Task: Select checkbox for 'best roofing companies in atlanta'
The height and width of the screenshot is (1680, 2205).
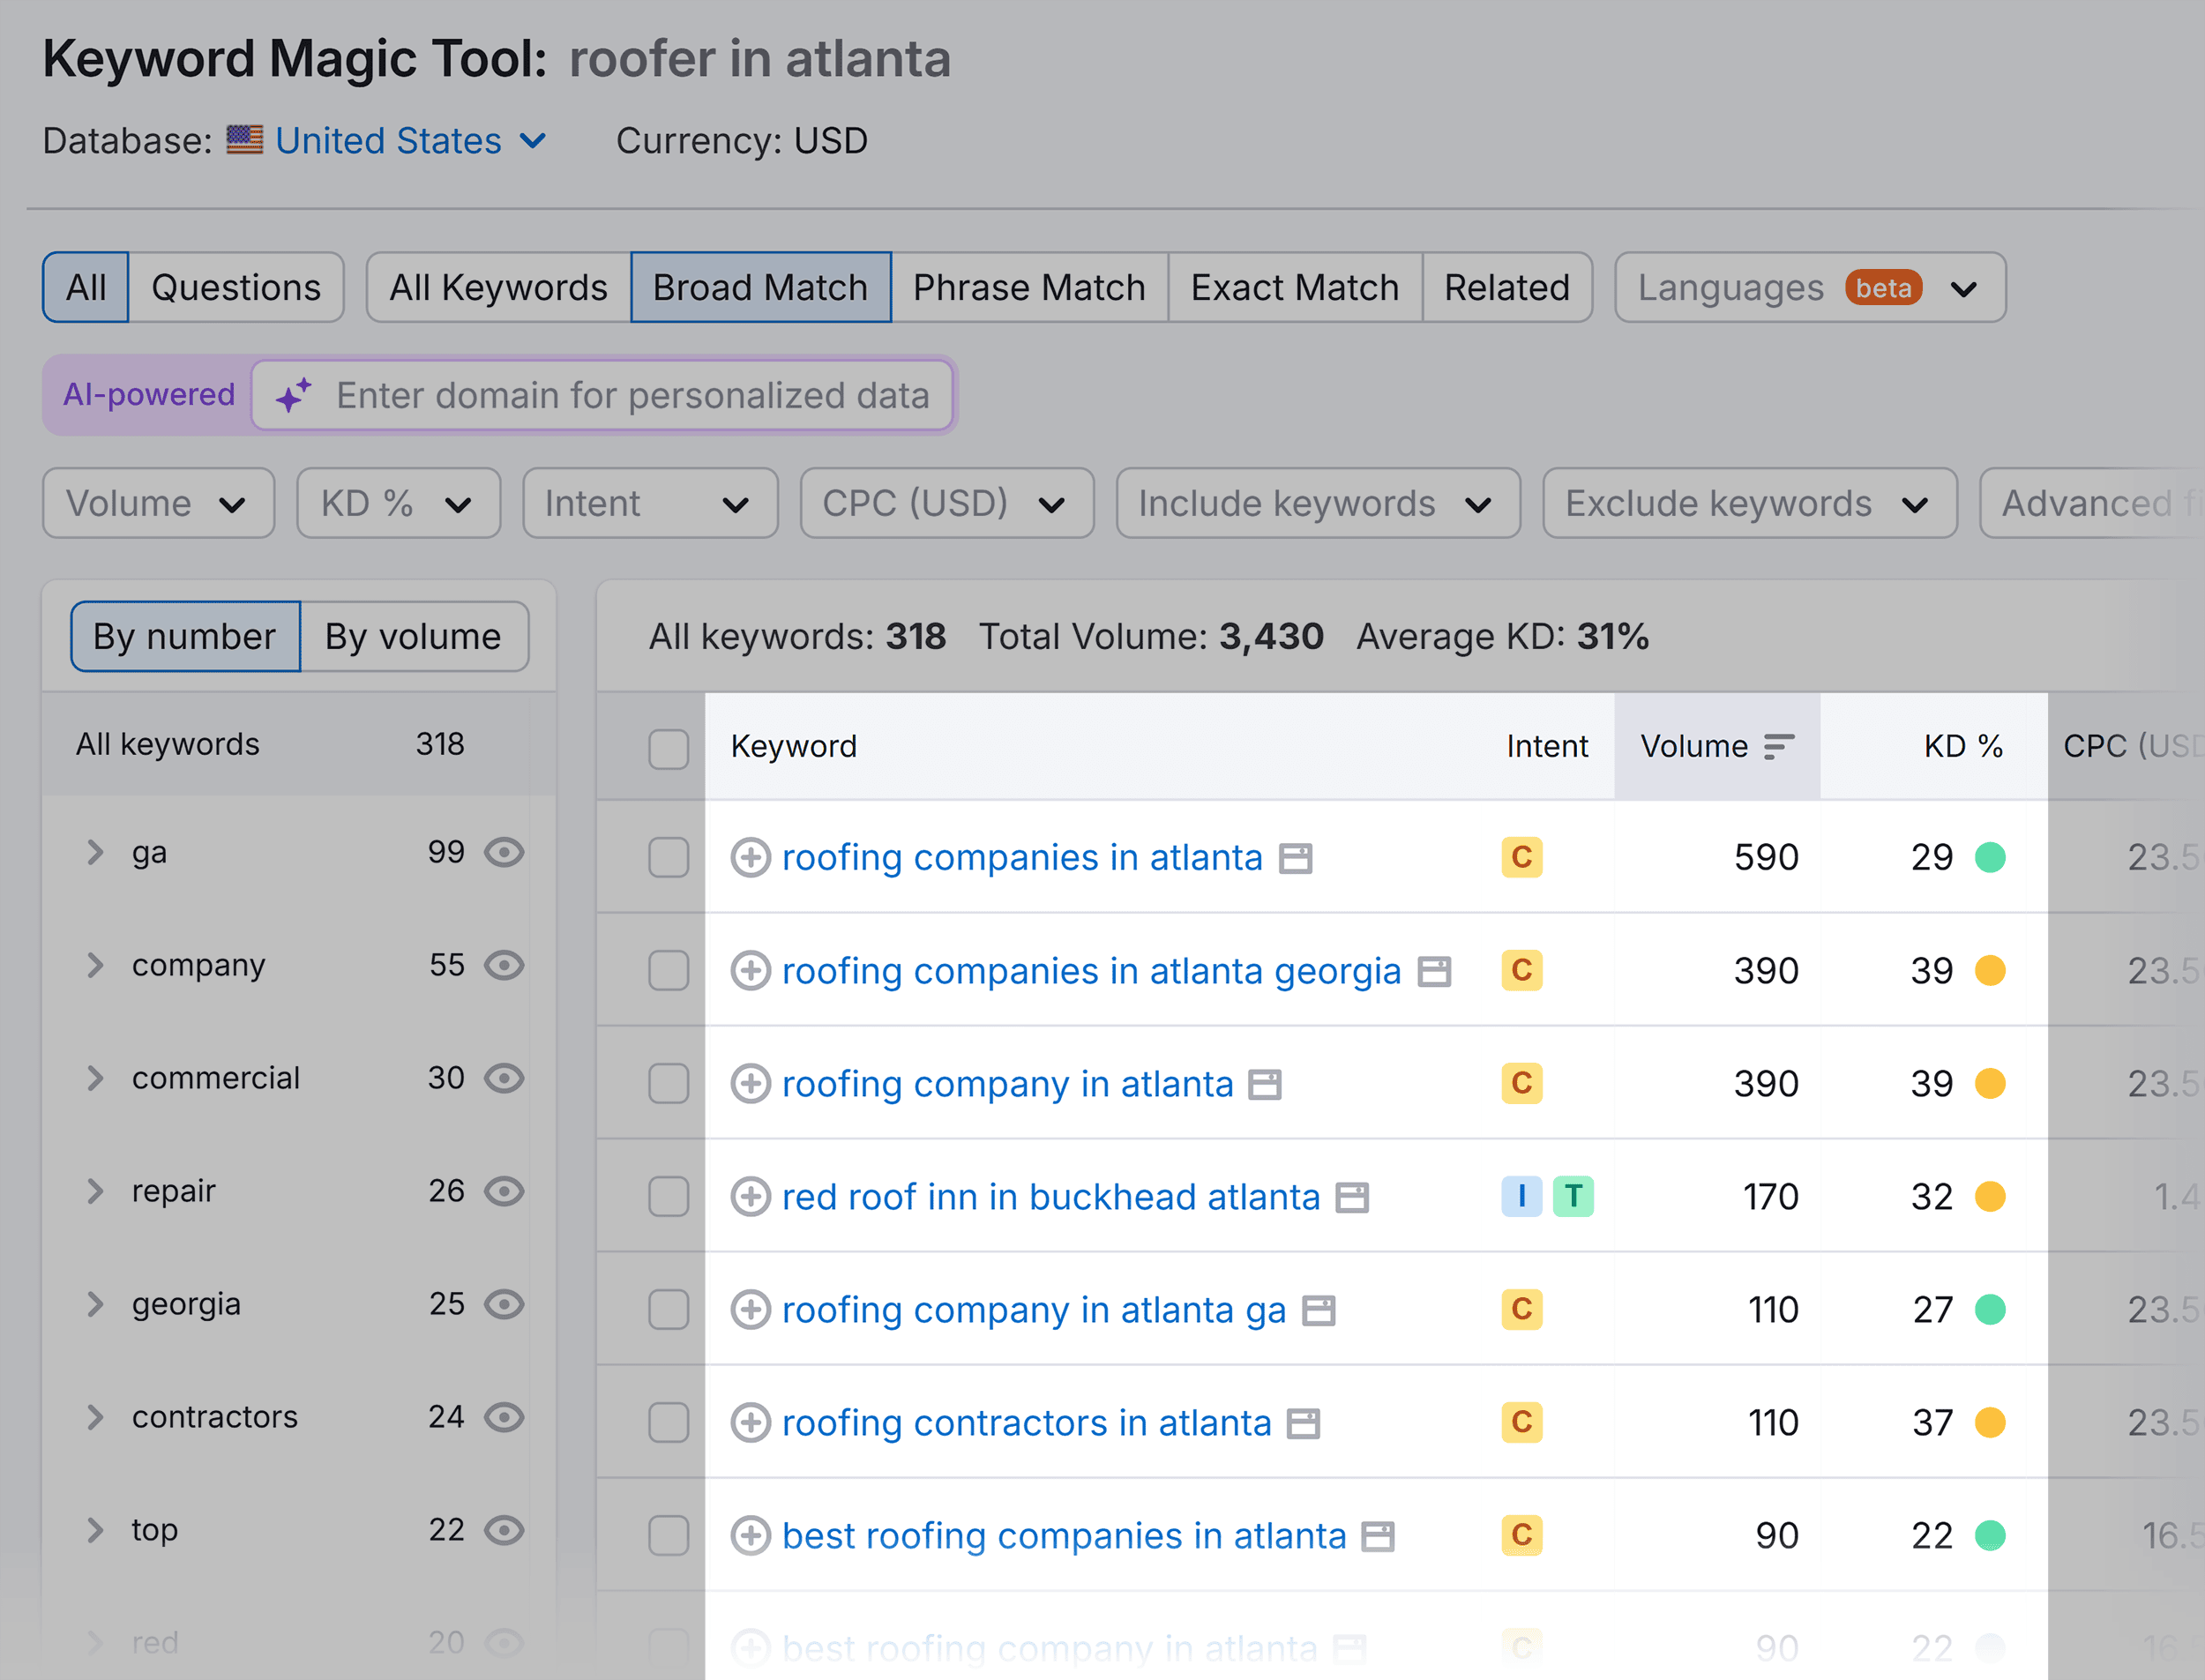Action: [667, 1534]
